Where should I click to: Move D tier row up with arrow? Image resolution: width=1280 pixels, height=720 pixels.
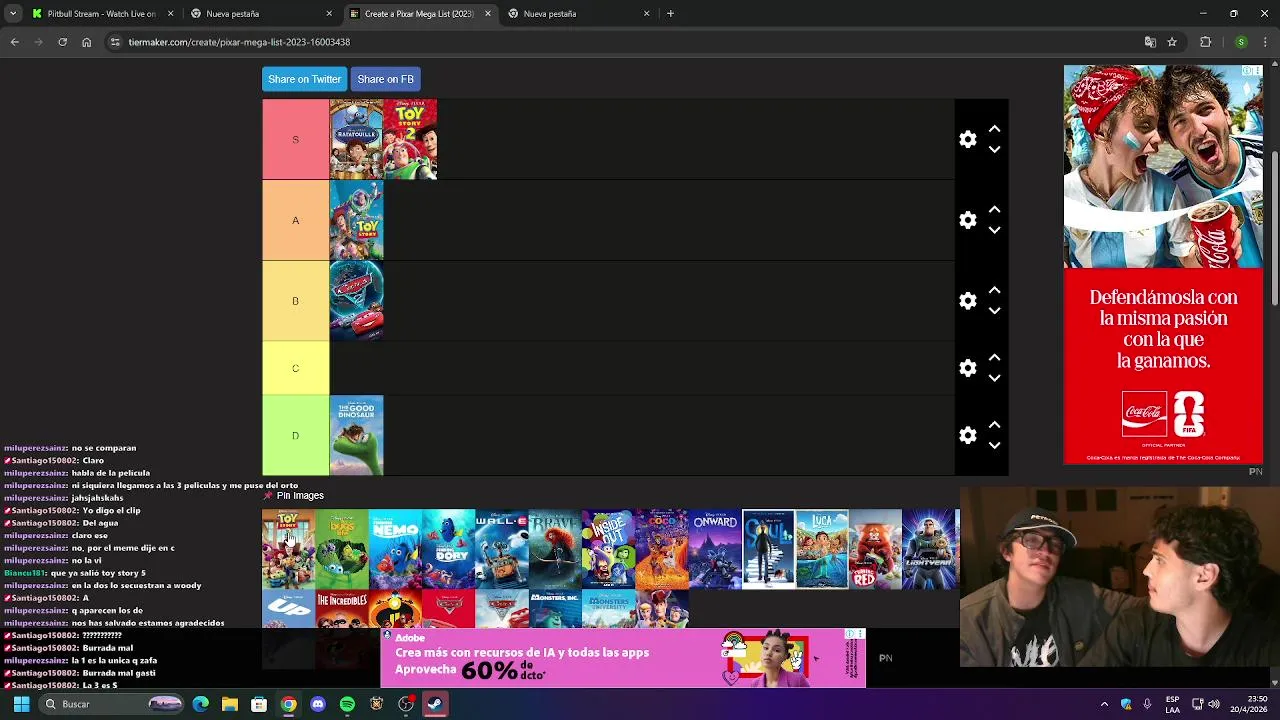(x=994, y=425)
